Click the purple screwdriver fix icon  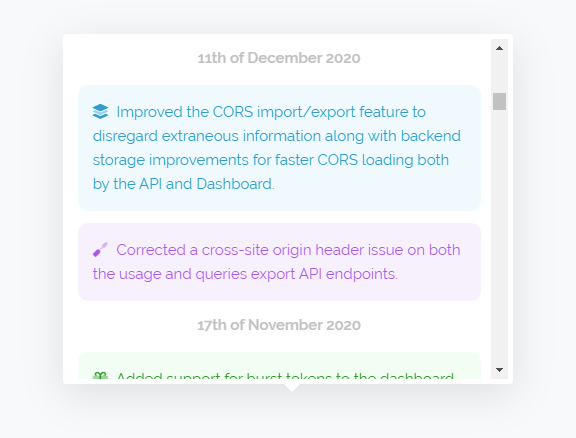click(100, 249)
